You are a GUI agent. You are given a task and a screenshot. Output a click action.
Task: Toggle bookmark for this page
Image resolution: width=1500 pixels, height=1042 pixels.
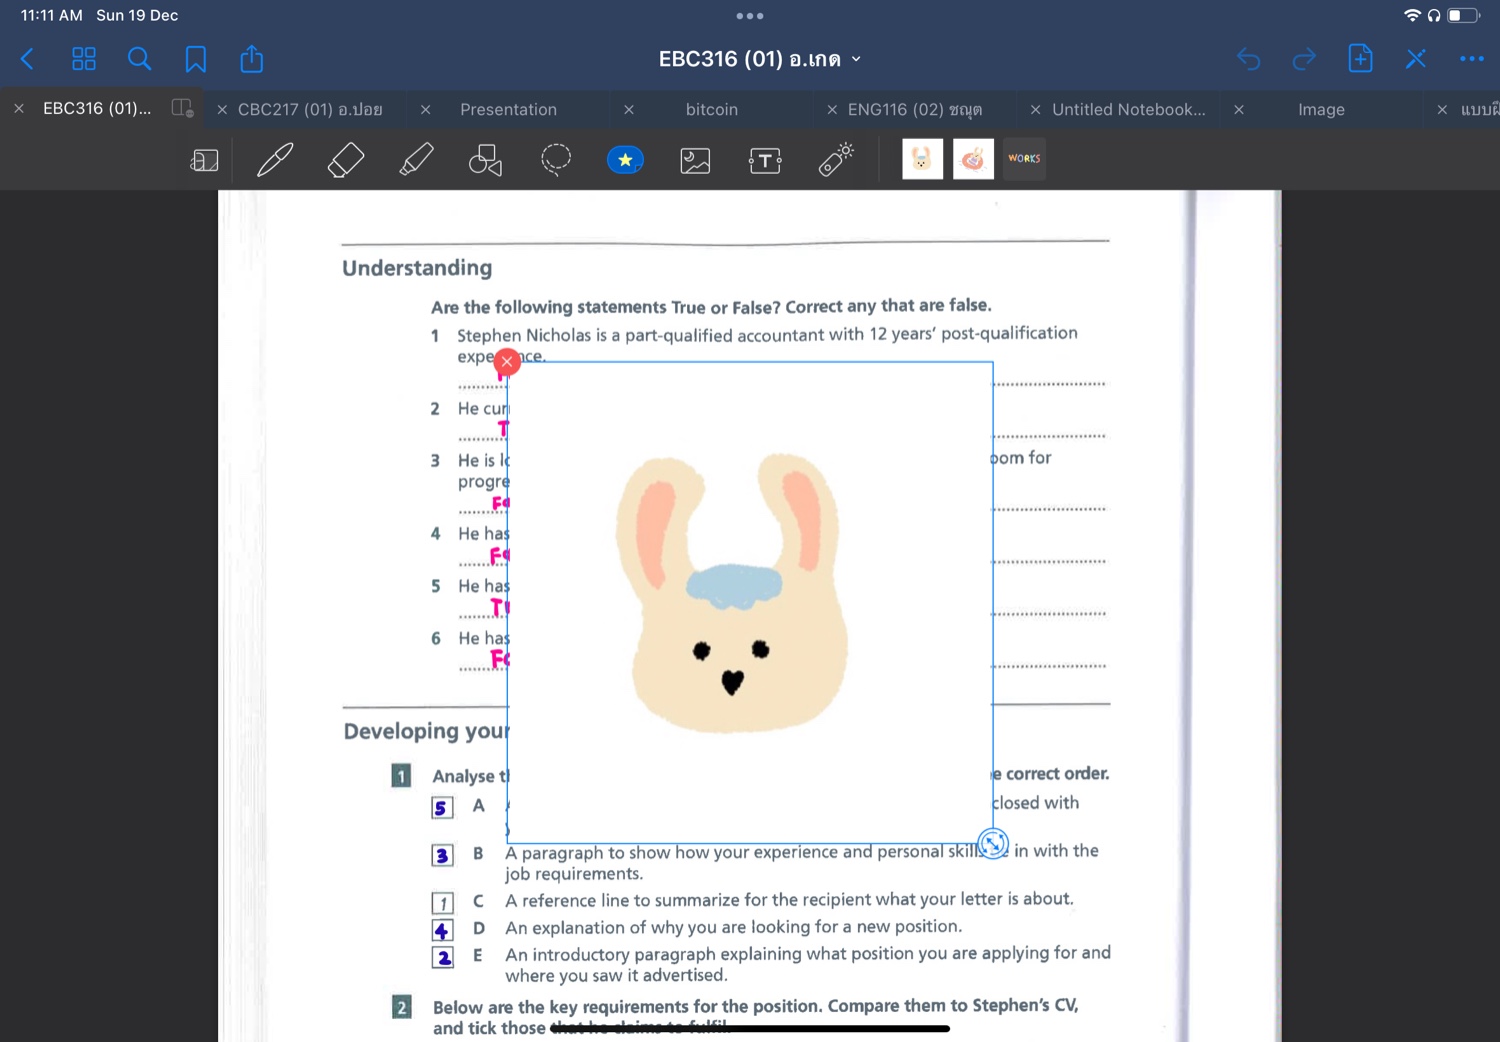tap(196, 60)
